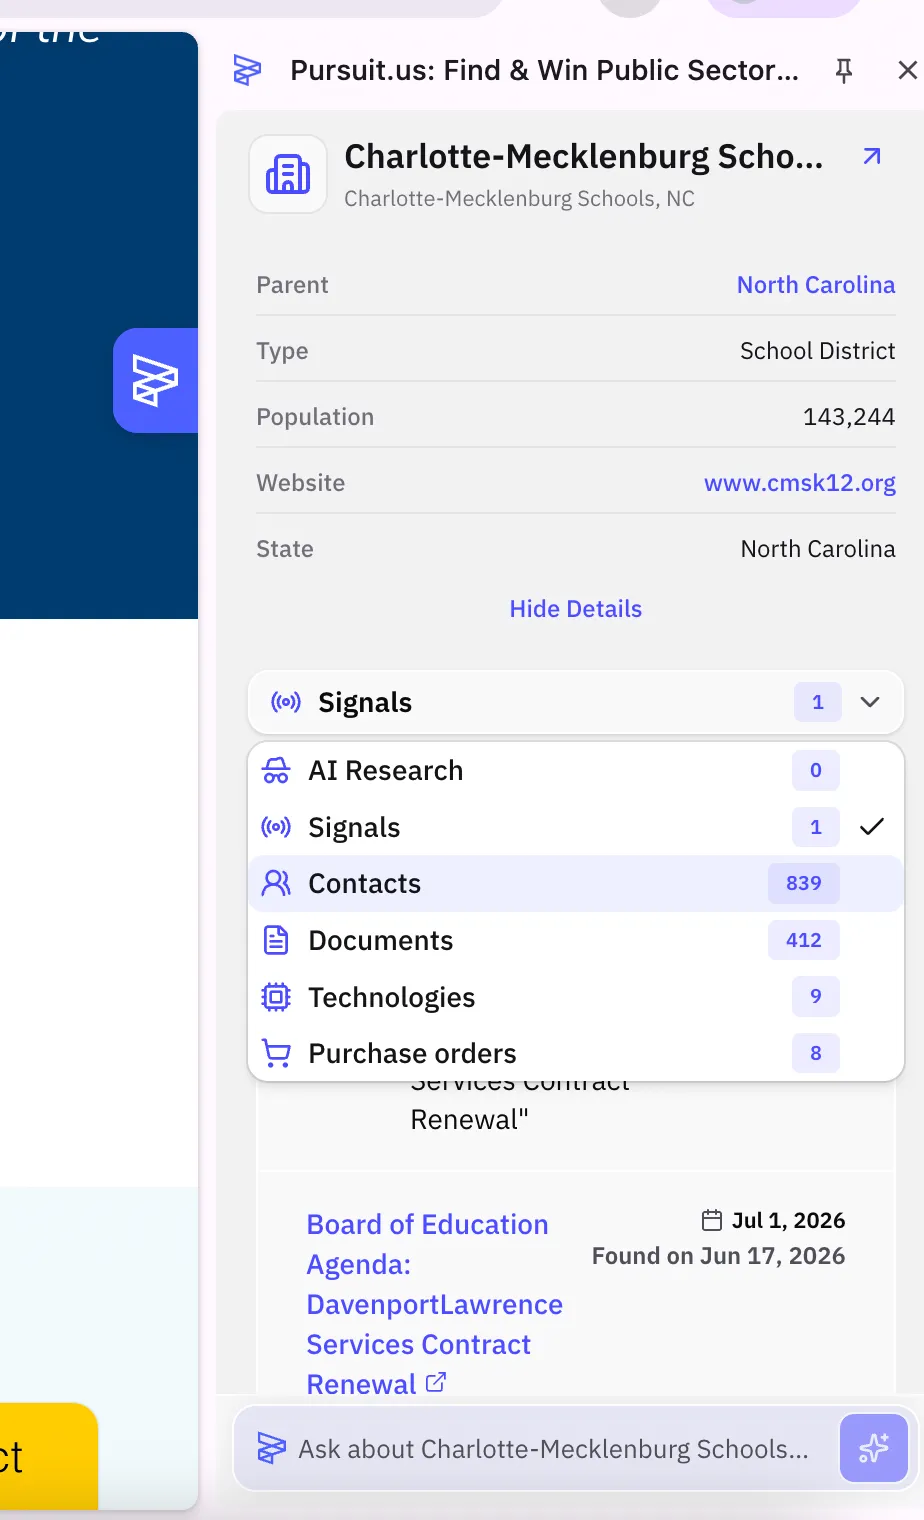
Task: Click the State value North Carolina
Action: [x=818, y=549]
